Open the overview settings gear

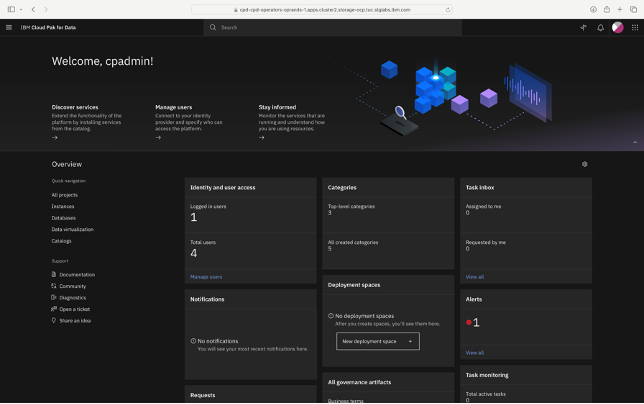coord(585,164)
